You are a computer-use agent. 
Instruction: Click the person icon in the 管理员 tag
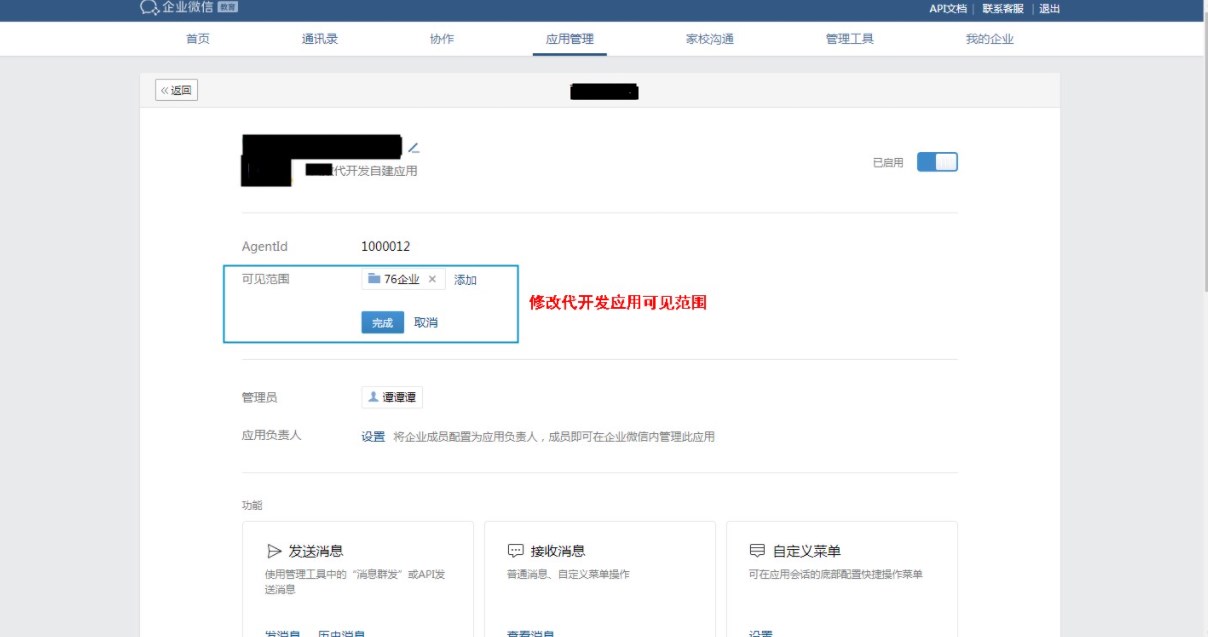pyautogui.click(x=374, y=397)
